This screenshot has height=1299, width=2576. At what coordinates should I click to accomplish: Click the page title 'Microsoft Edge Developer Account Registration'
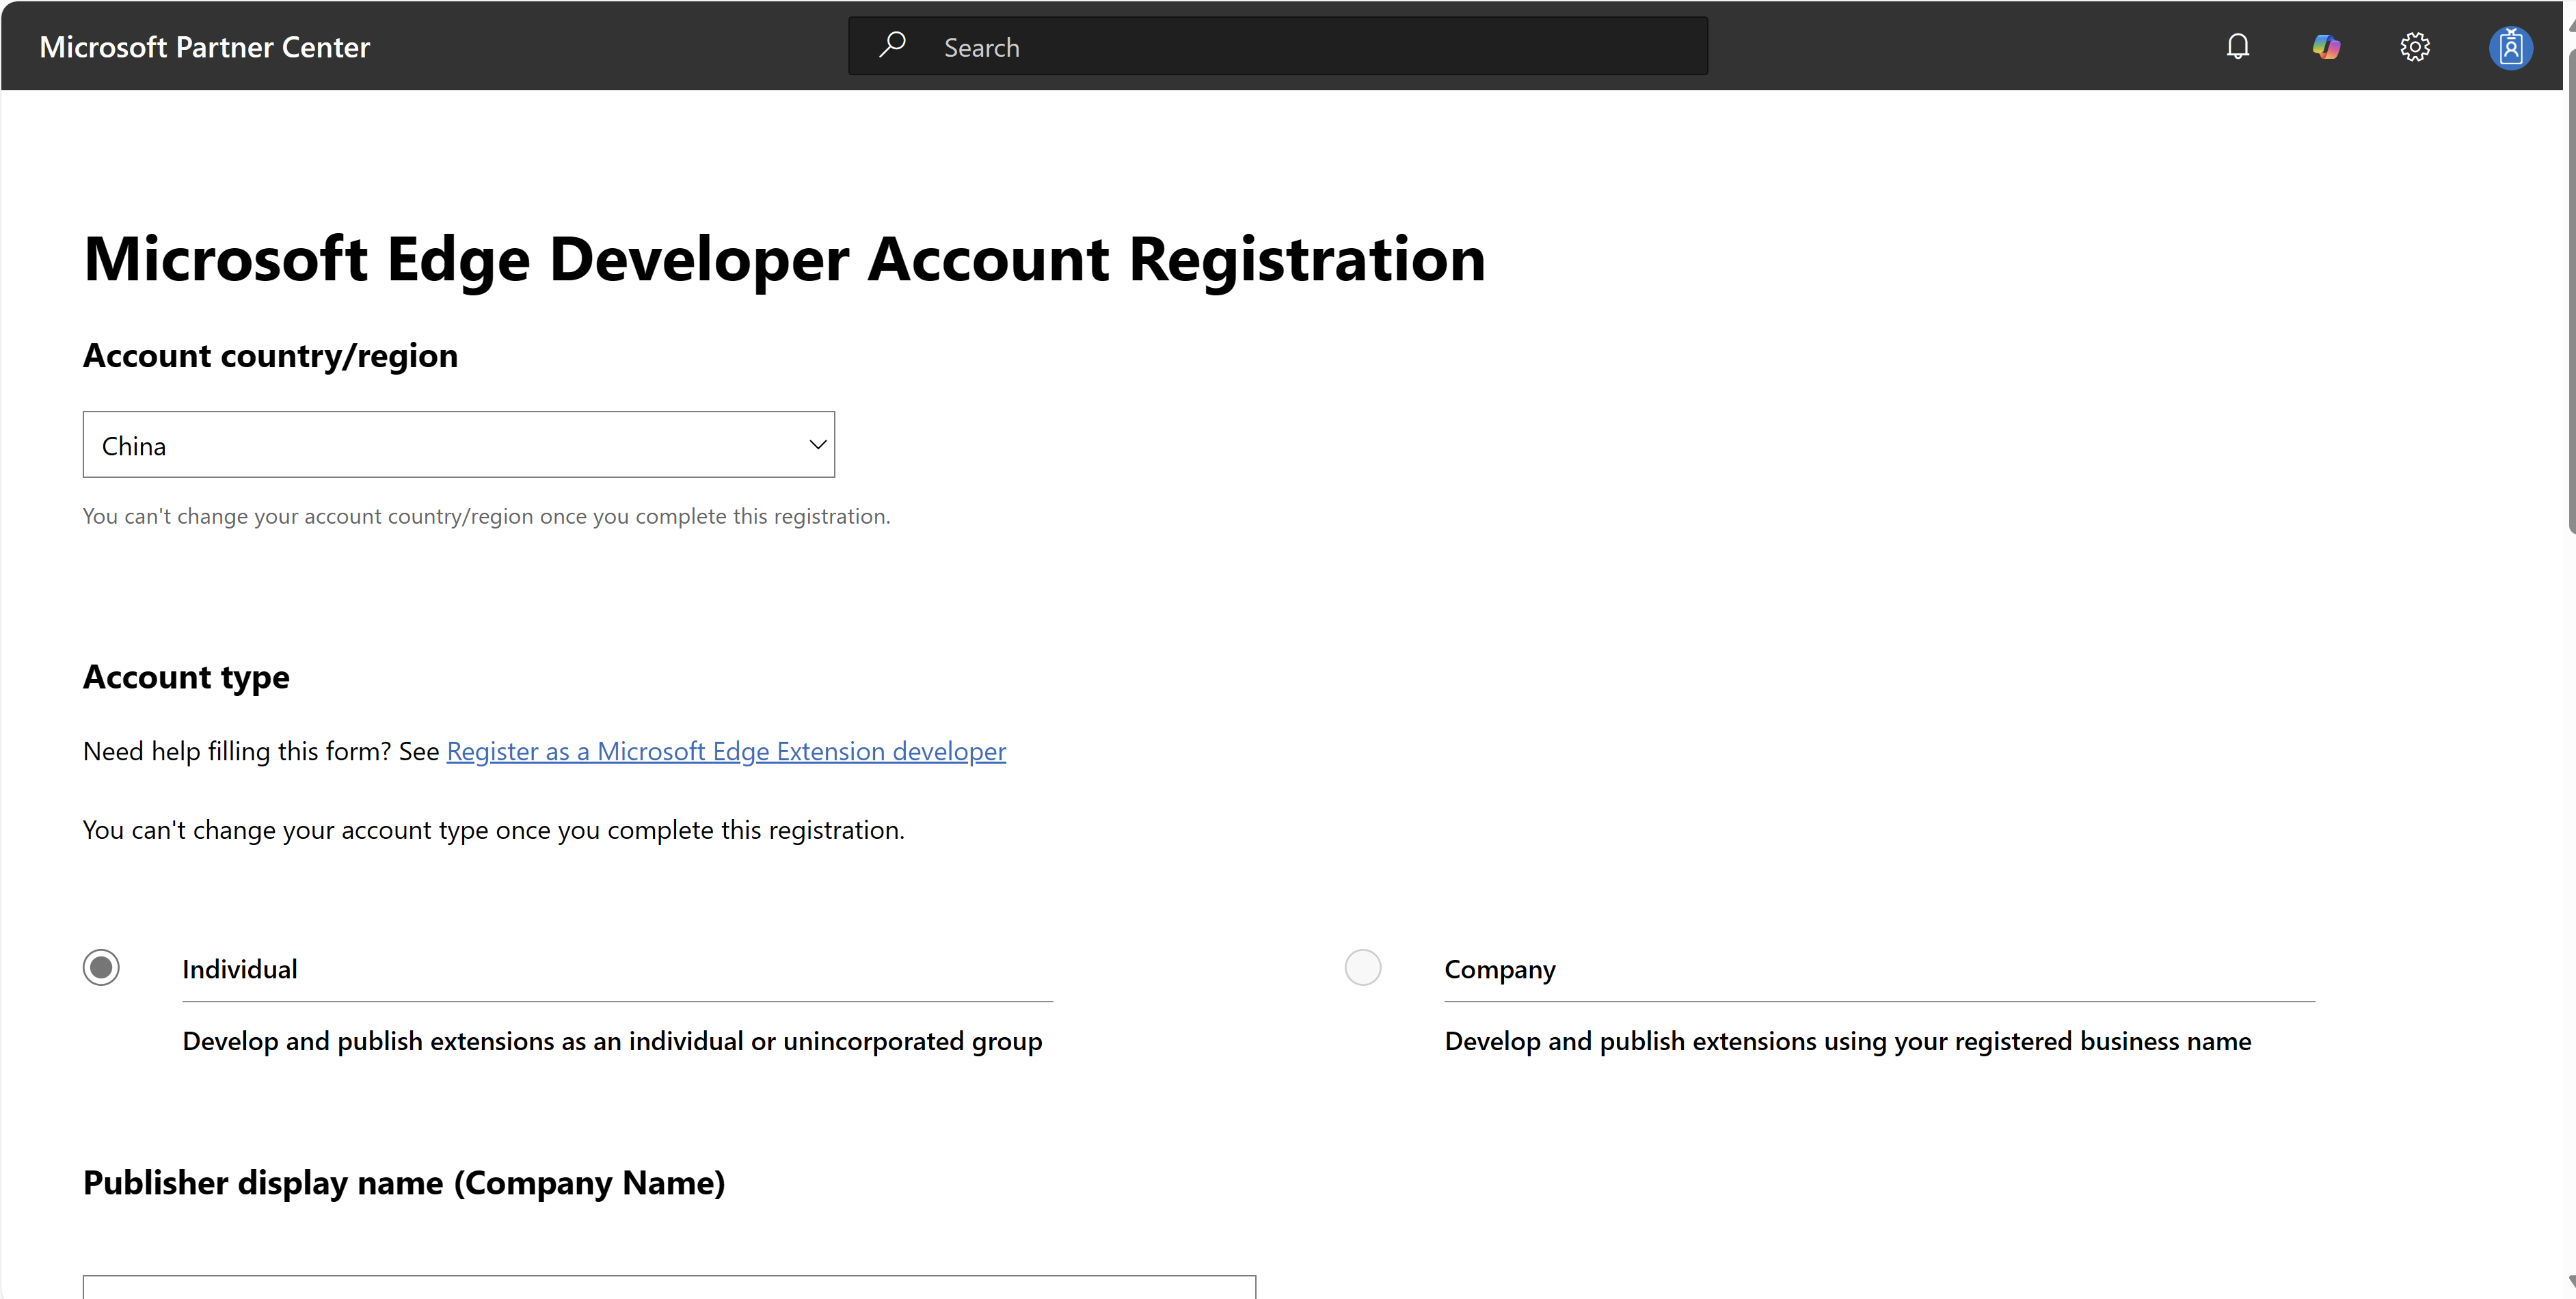pos(784,260)
